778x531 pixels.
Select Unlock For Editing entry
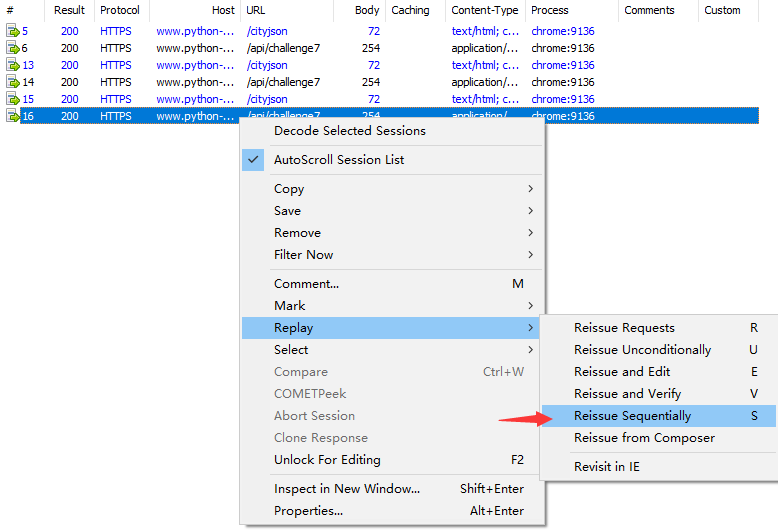(x=327, y=460)
